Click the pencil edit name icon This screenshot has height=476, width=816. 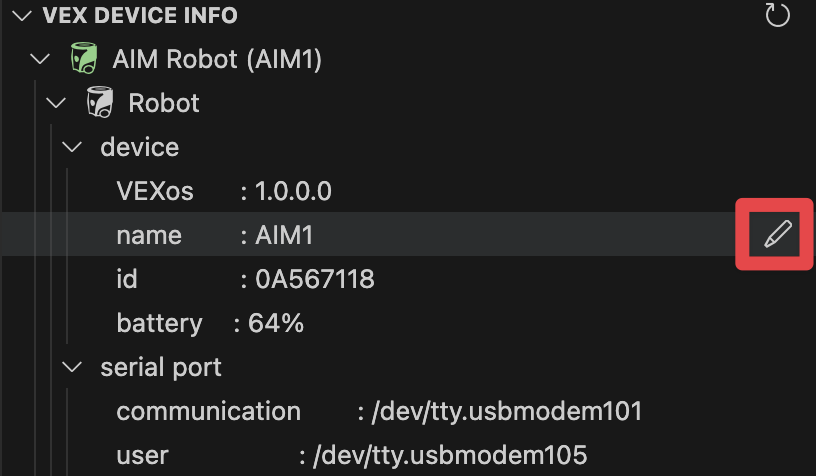(777, 235)
